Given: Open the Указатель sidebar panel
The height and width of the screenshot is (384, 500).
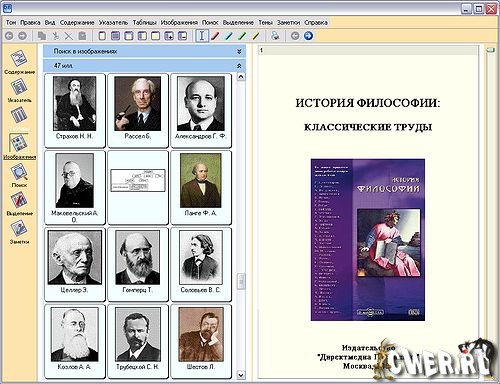Looking at the screenshot, I should pos(19,91).
